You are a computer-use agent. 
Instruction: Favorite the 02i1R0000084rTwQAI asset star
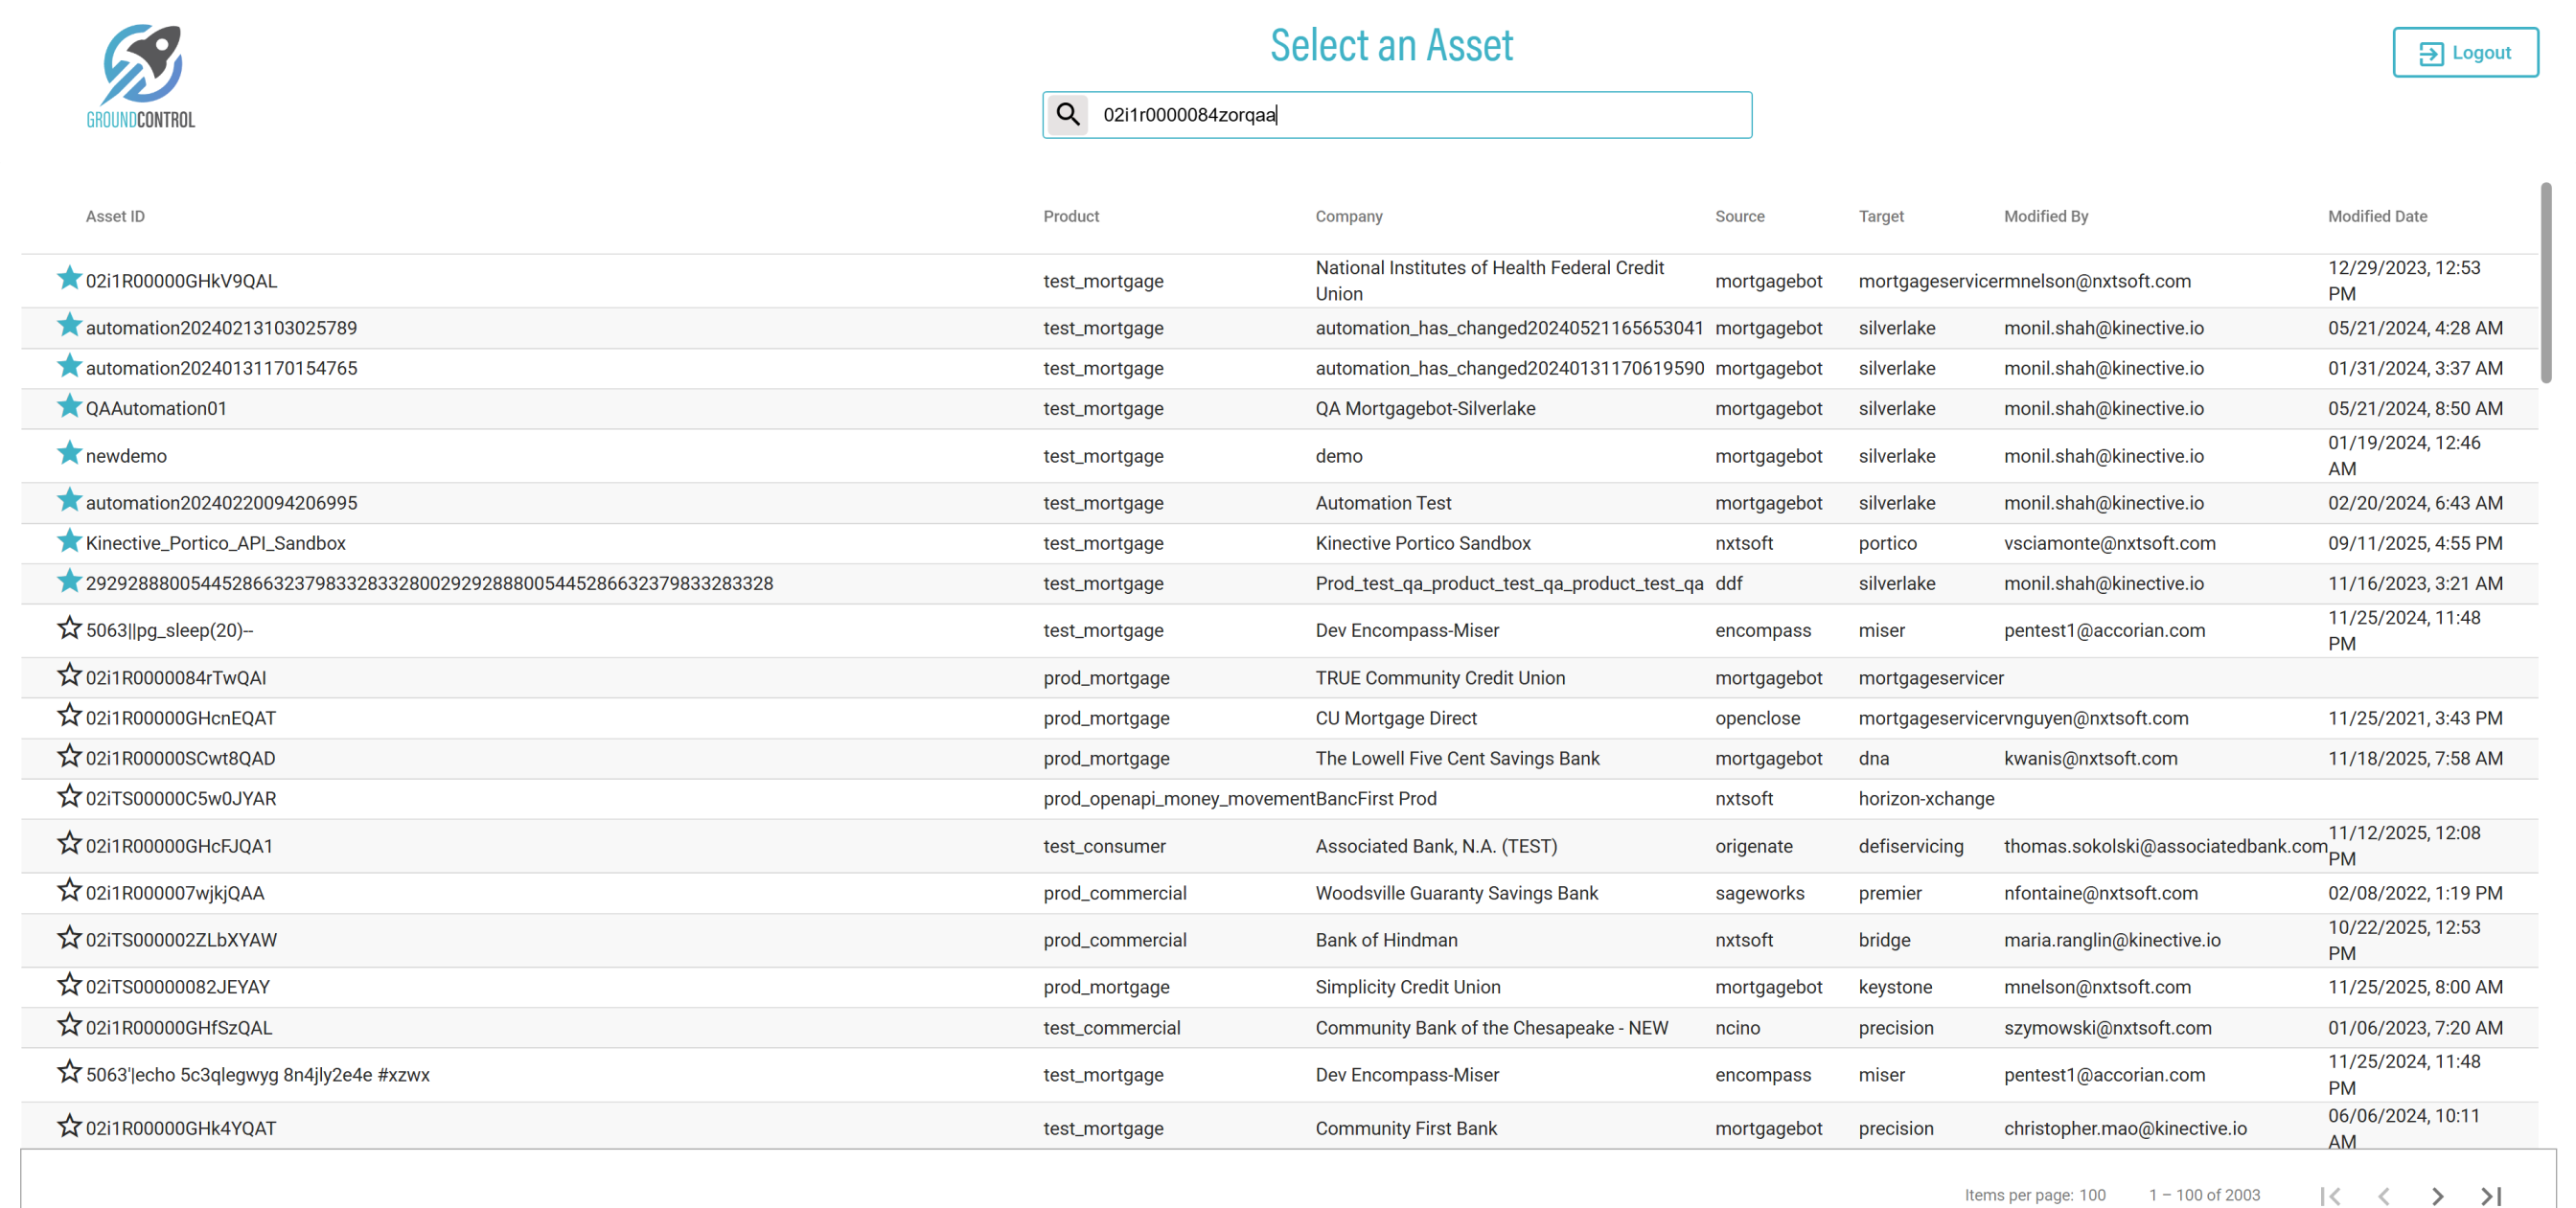pos(69,676)
